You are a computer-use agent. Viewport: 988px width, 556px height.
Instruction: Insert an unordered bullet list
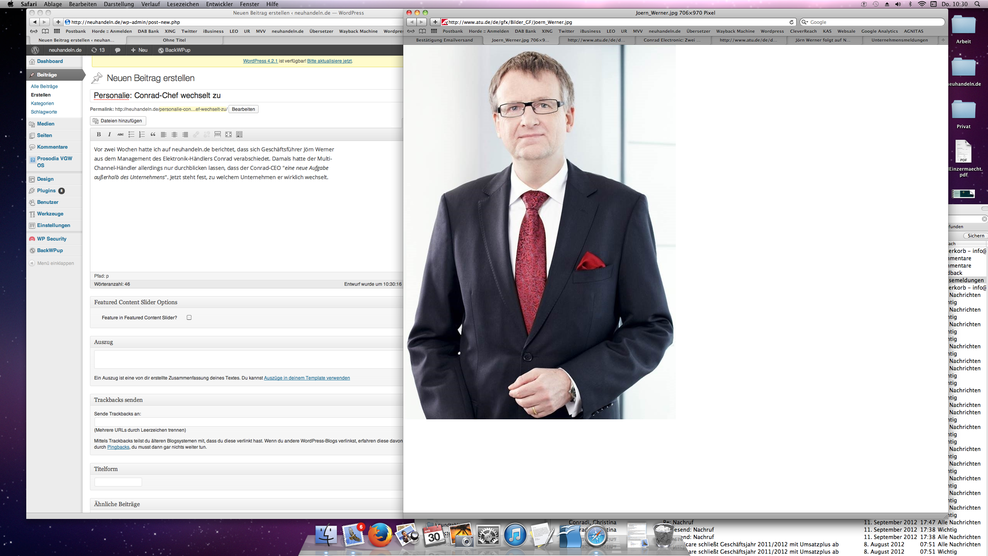click(131, 134)
